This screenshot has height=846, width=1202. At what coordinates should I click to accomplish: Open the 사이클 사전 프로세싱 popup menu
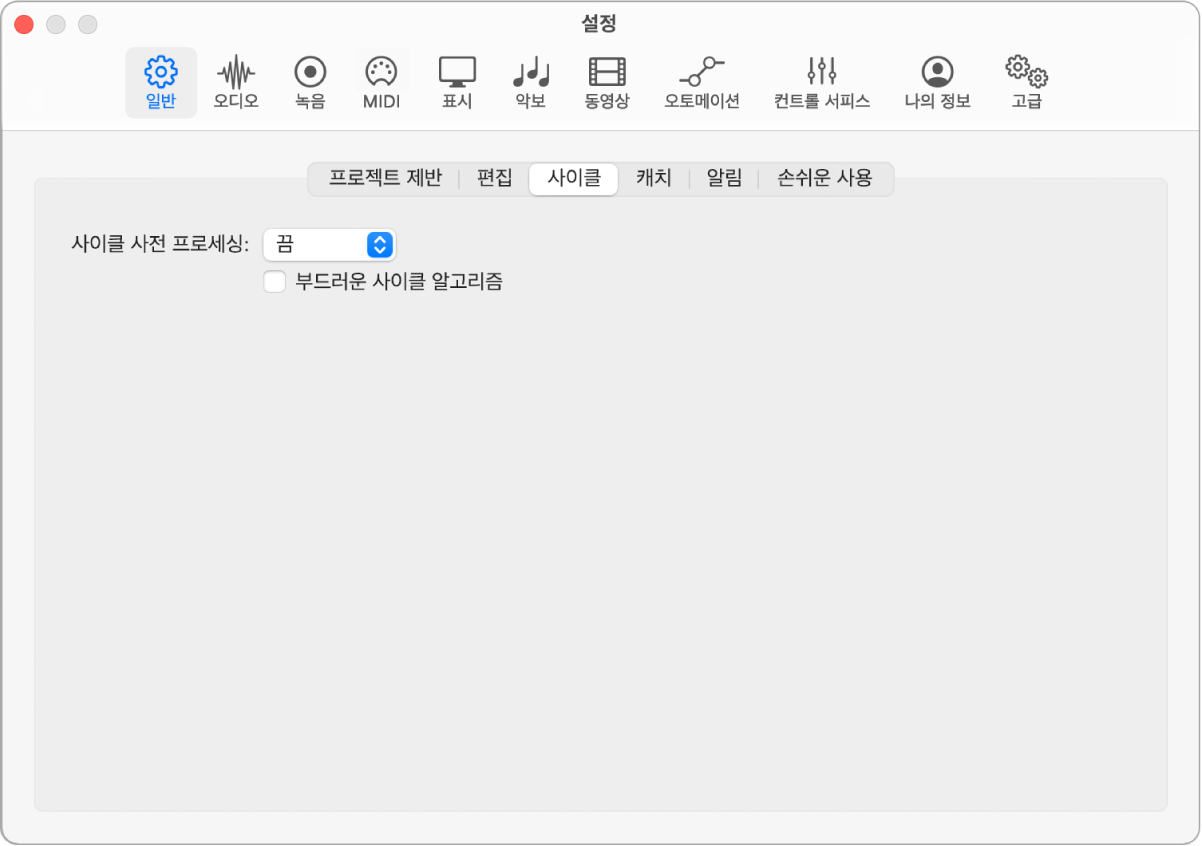329,244
